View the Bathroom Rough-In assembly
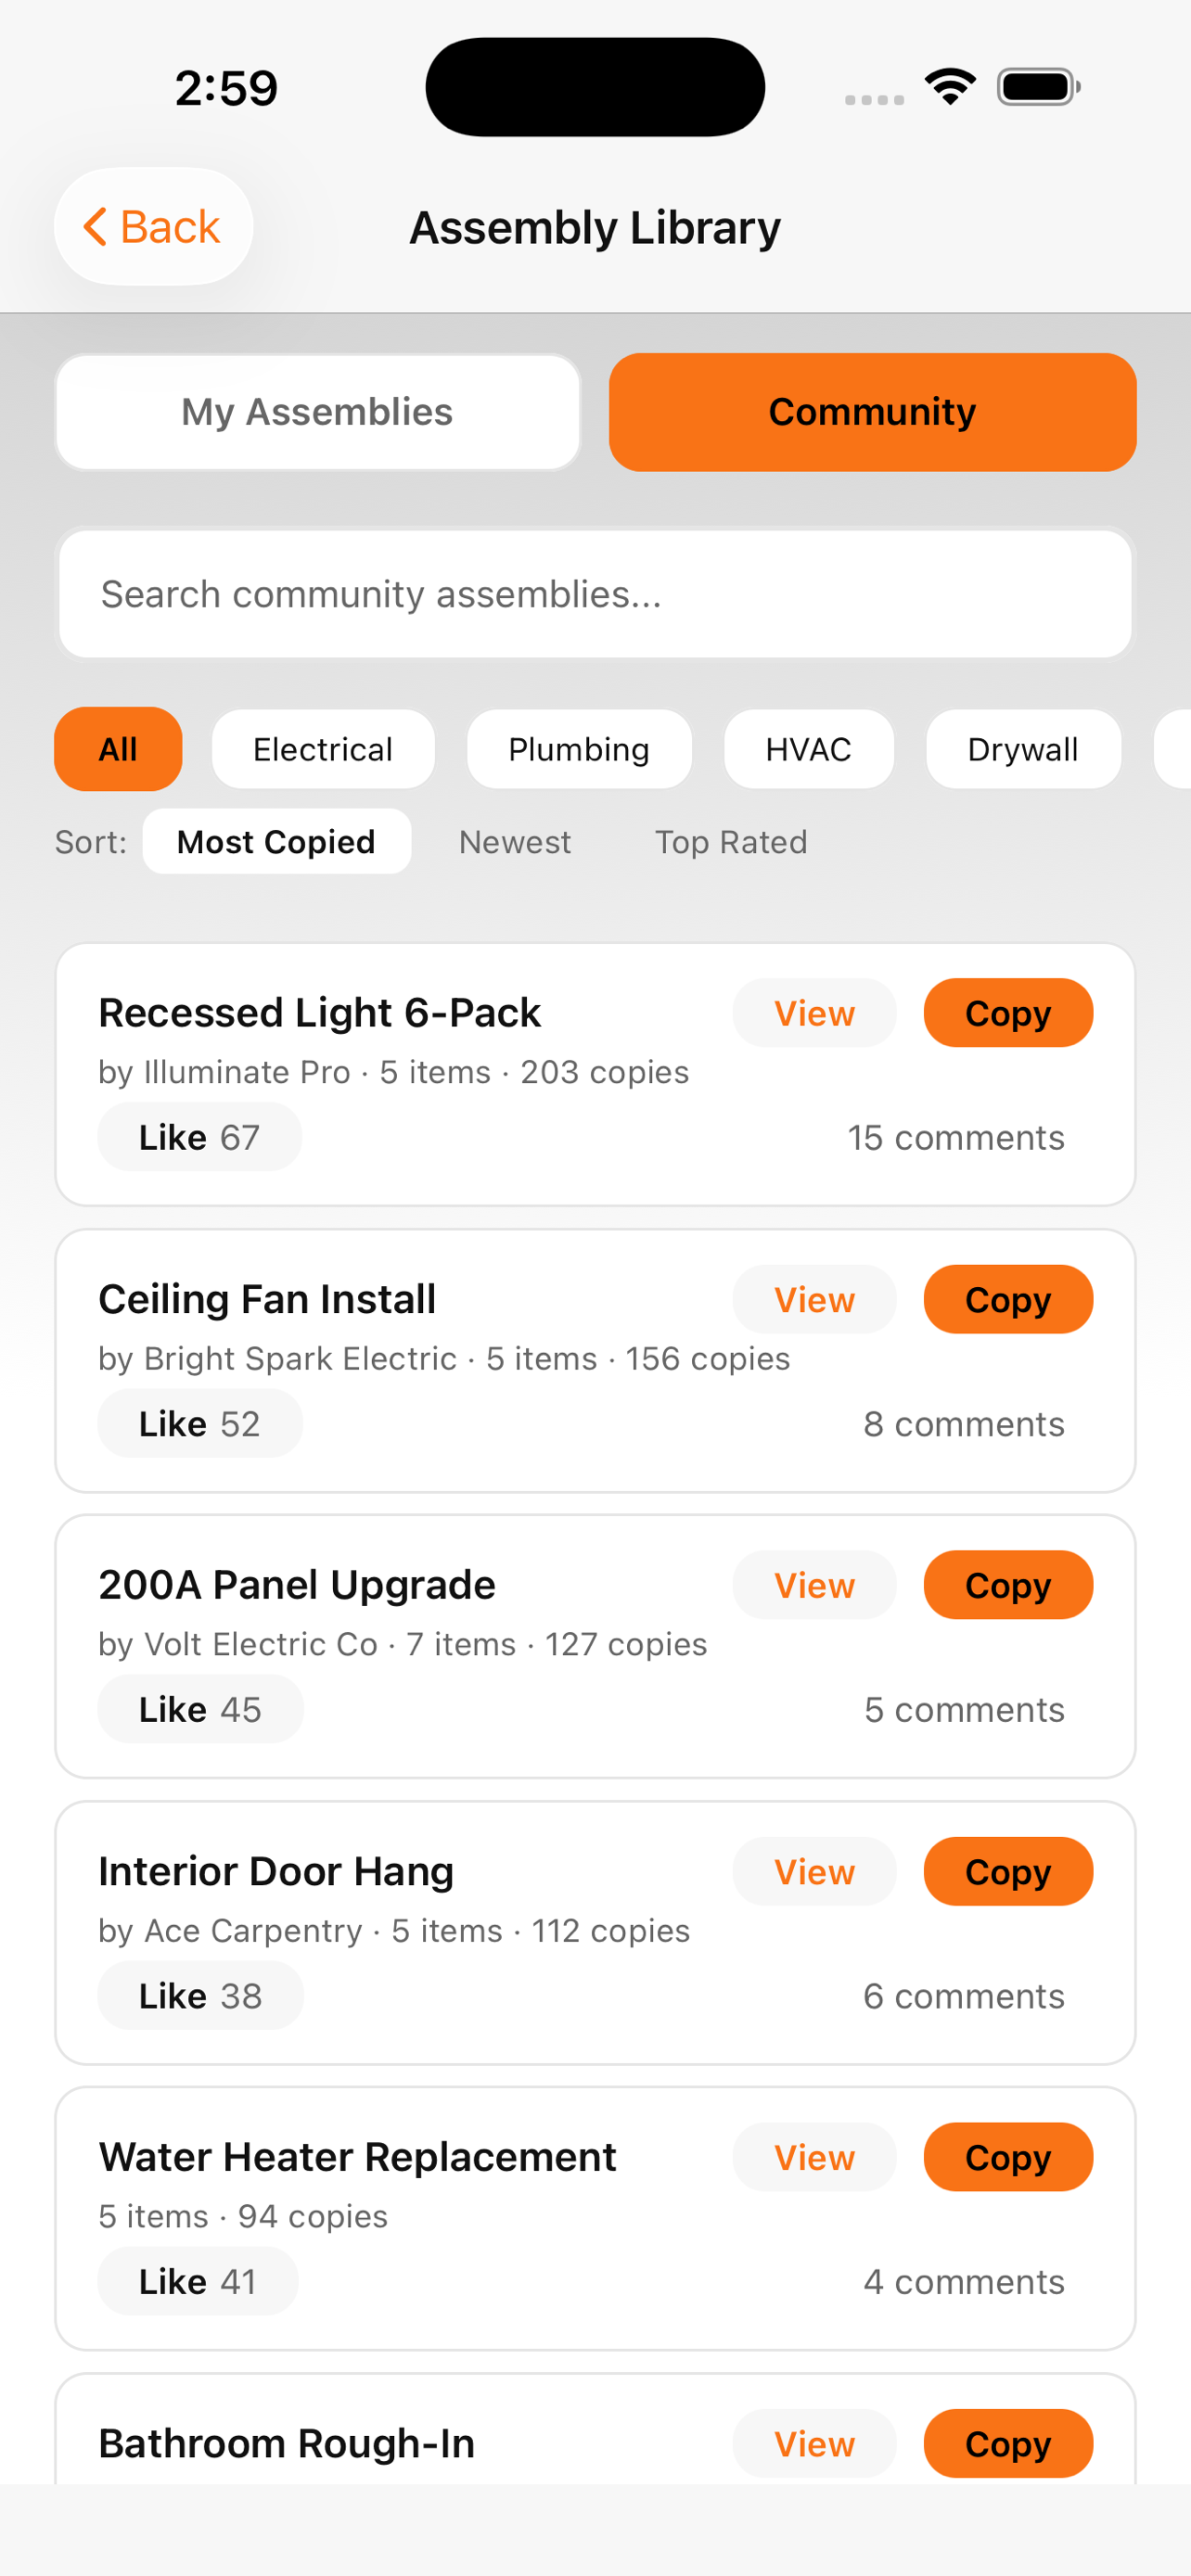The height and width of the screenshot is (2576, 1191). point(814,2443)
